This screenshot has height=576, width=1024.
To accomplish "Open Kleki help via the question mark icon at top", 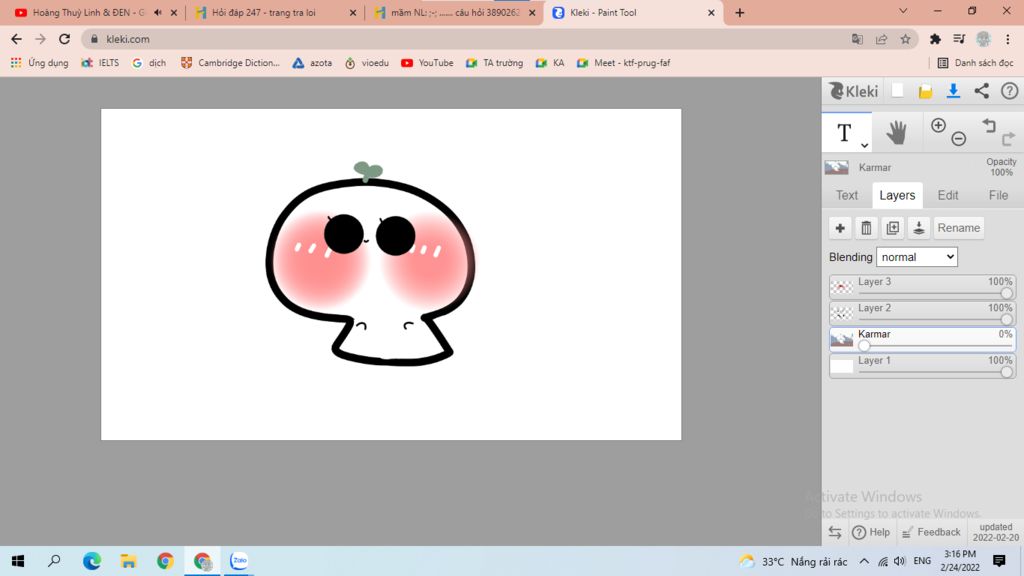I will [1010, 91].
